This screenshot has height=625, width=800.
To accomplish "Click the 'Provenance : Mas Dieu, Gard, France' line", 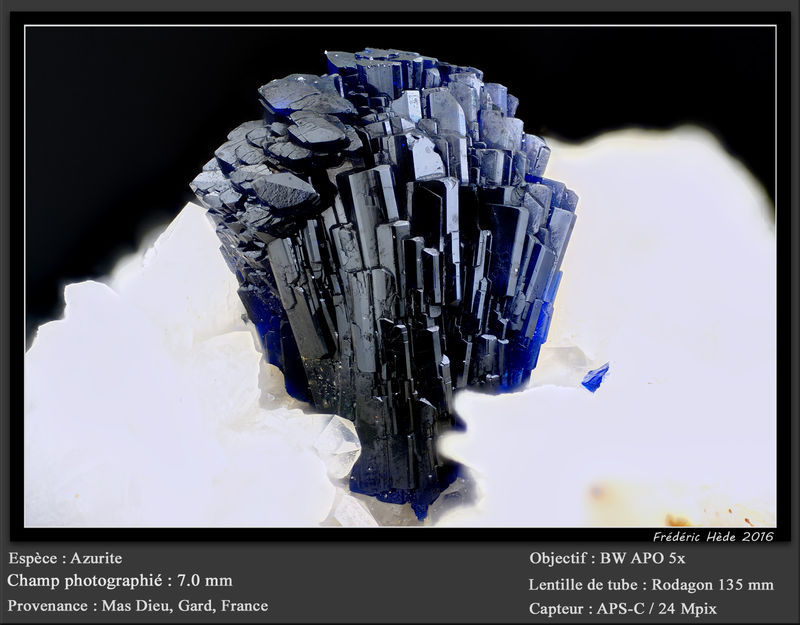I will pos(138,606).
